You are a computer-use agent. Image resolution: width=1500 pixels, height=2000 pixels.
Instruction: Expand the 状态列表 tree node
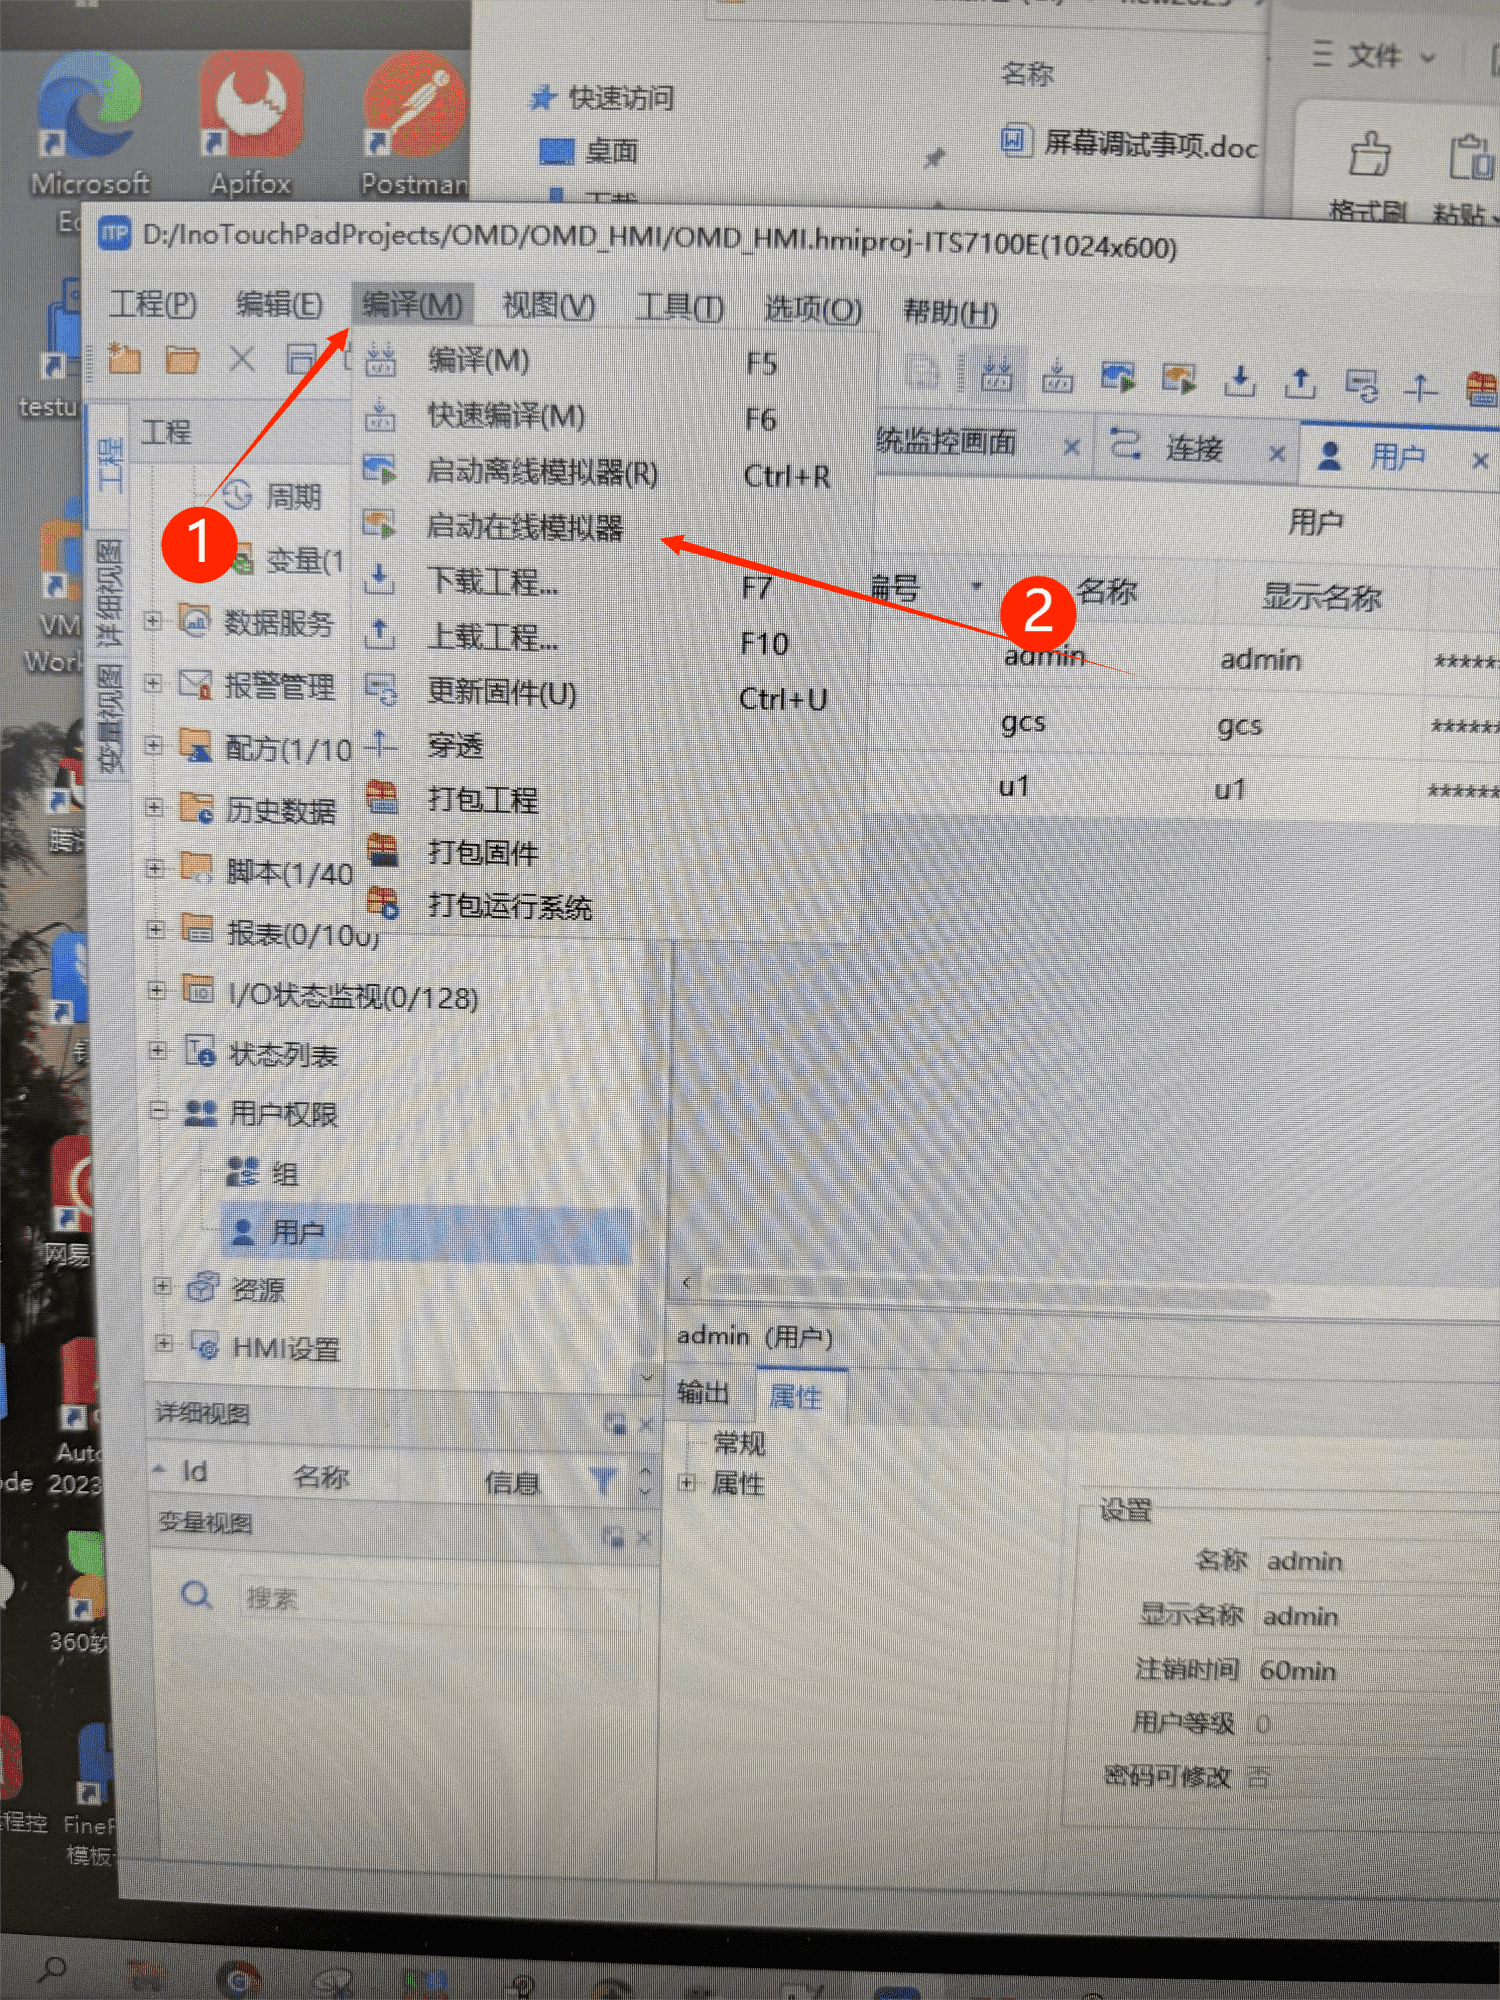[x=158, y=1050]
